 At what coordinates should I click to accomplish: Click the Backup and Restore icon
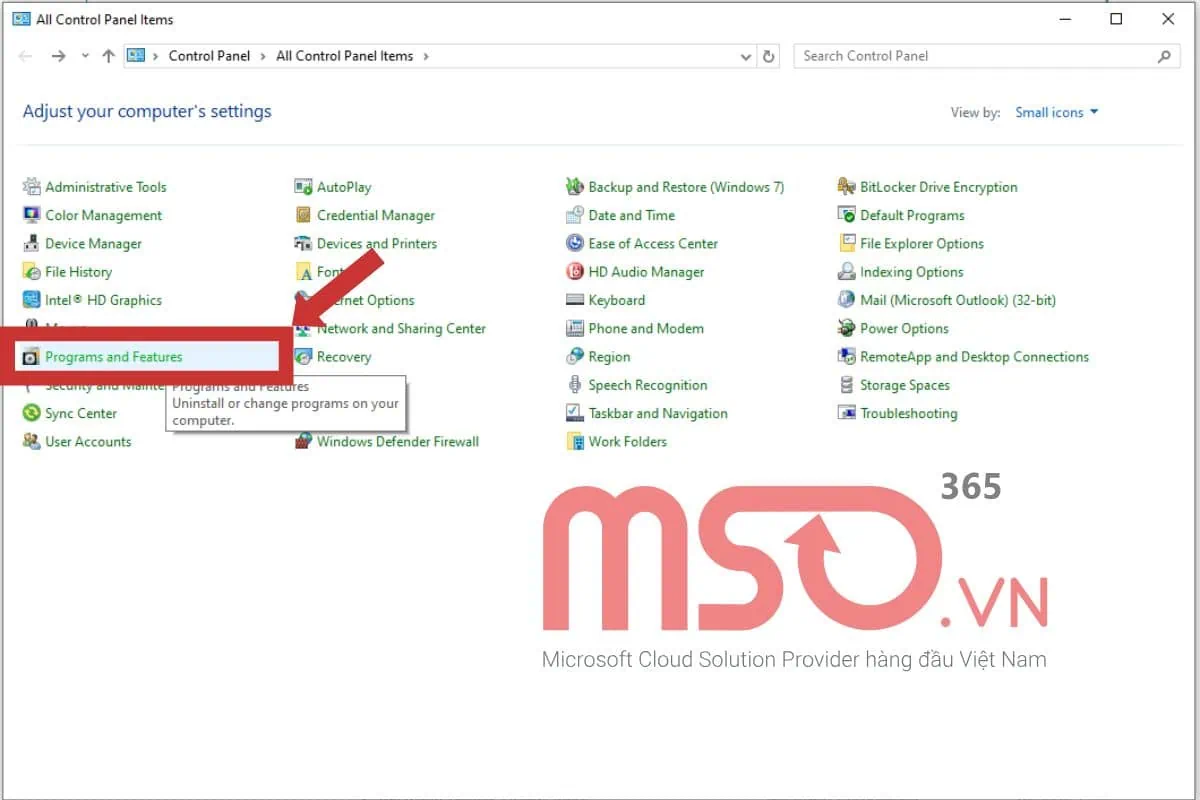point(574,187)
